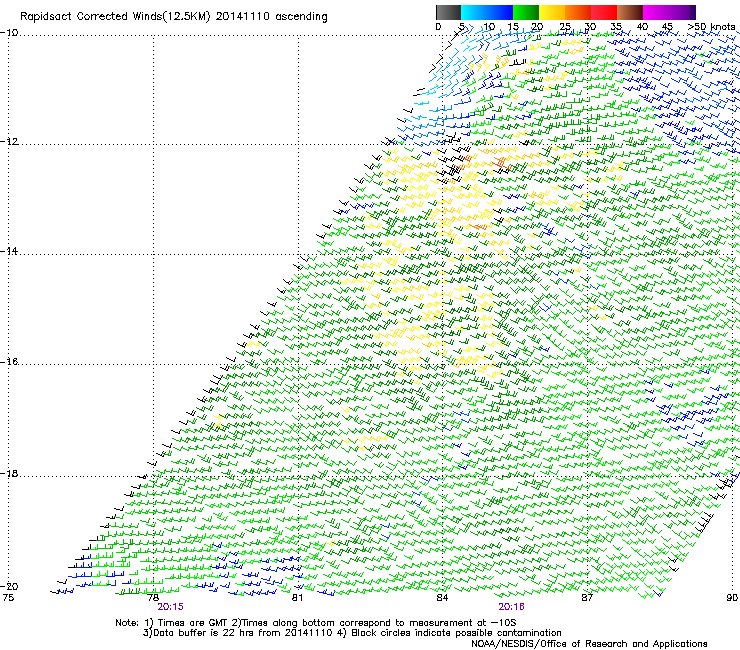Click the '-20' latitude axis label

point(9,586)
